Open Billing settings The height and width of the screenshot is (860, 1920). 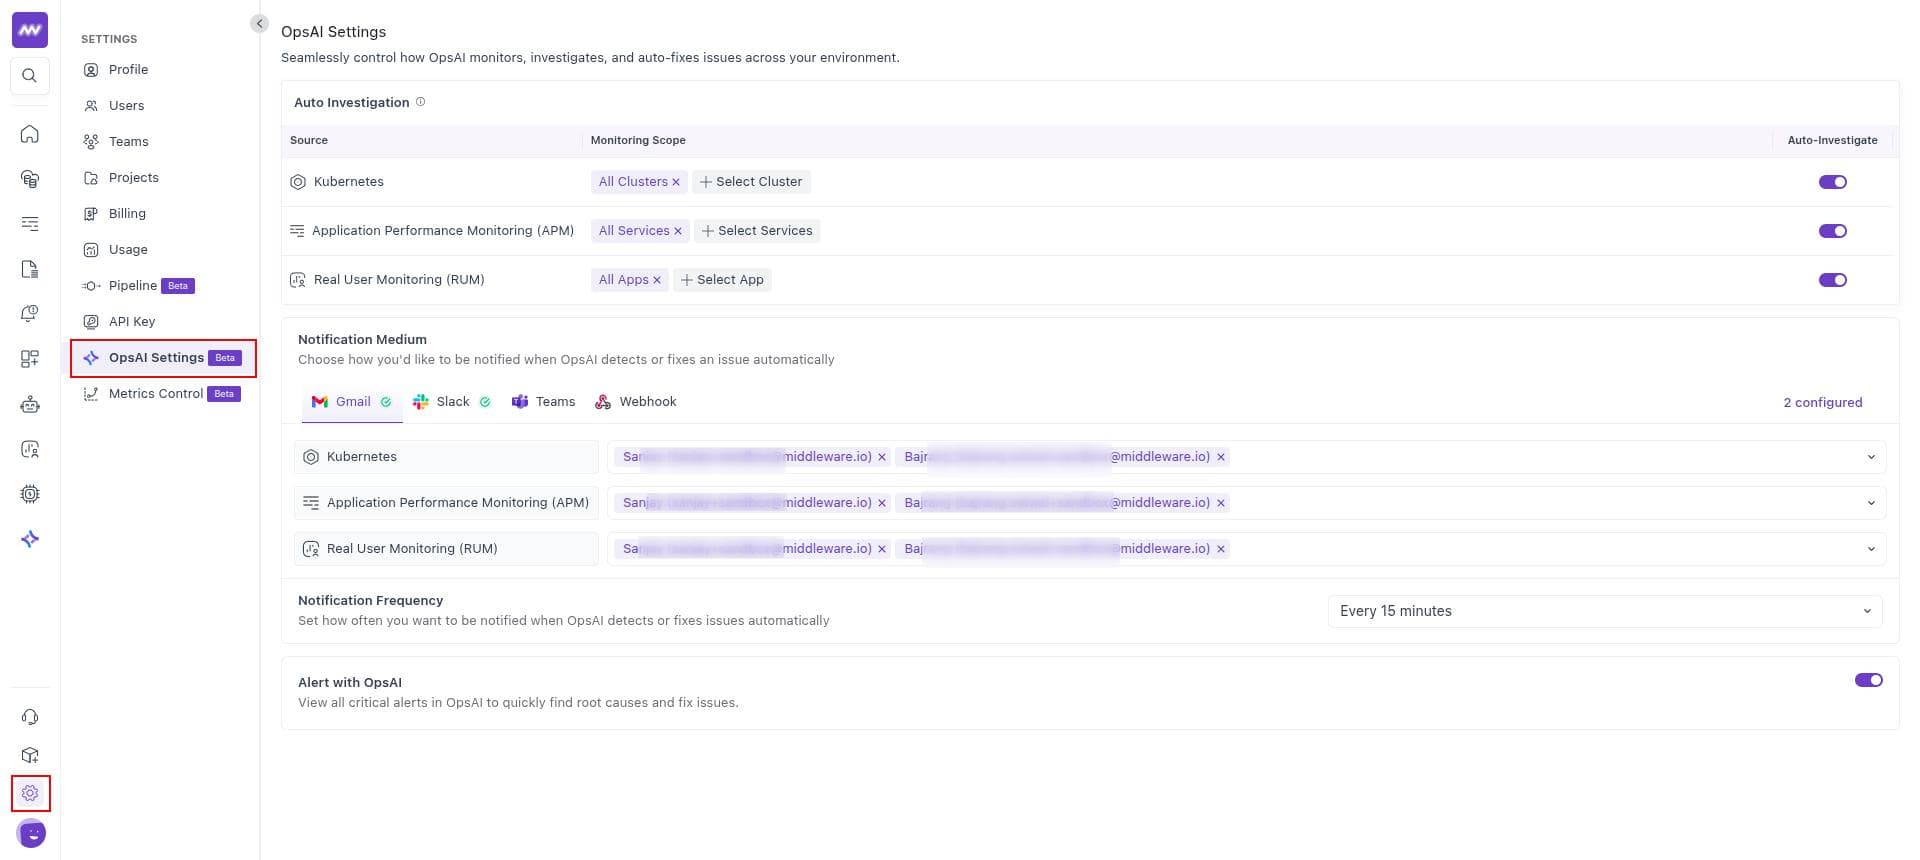(127, 214)
